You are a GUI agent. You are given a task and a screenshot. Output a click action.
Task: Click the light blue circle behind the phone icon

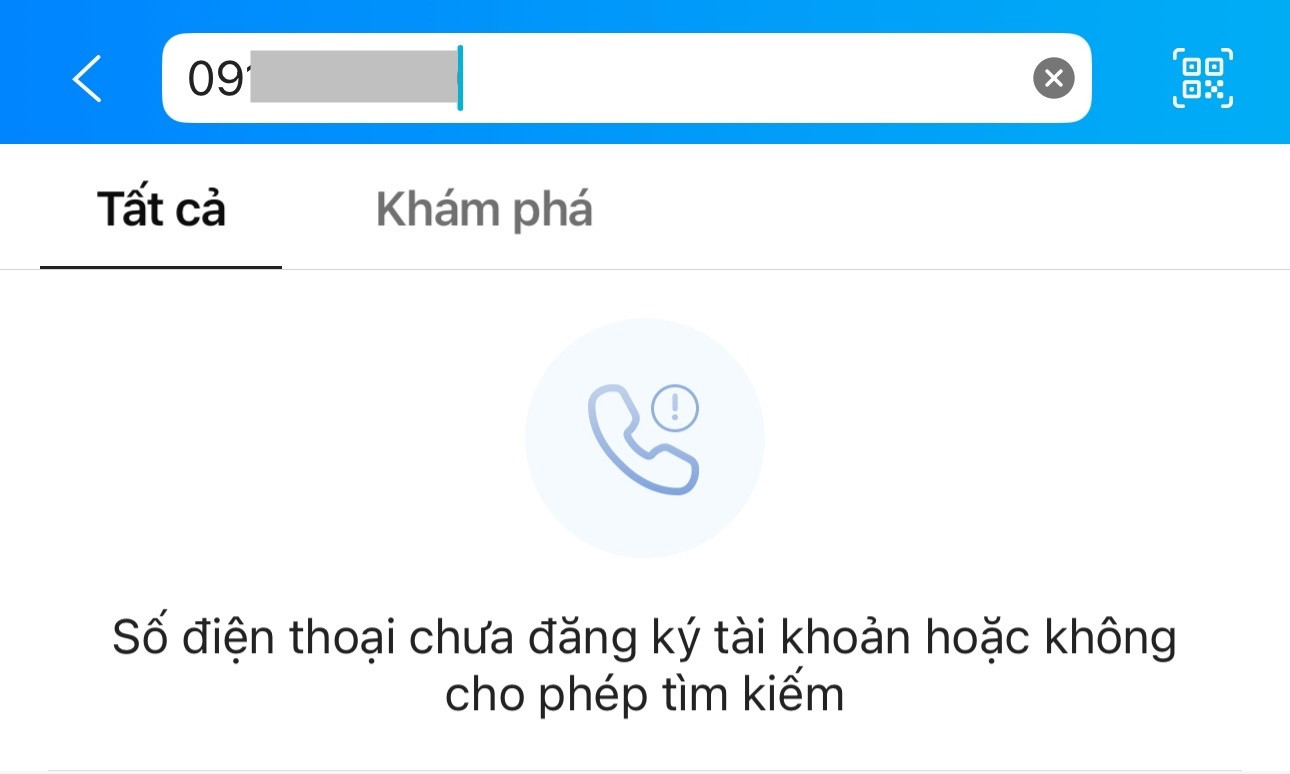[x=645, y=438]
